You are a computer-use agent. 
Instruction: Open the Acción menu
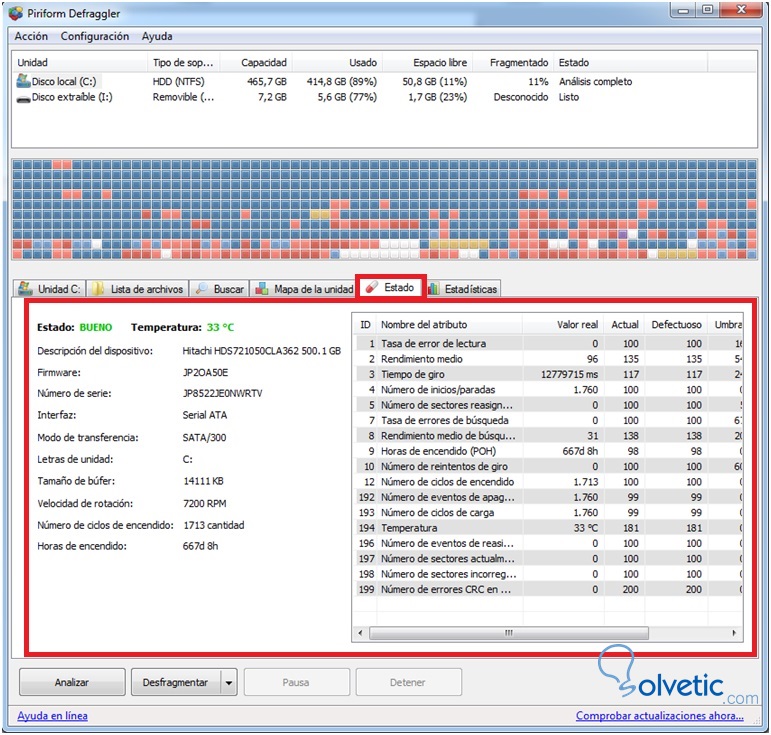31,36
